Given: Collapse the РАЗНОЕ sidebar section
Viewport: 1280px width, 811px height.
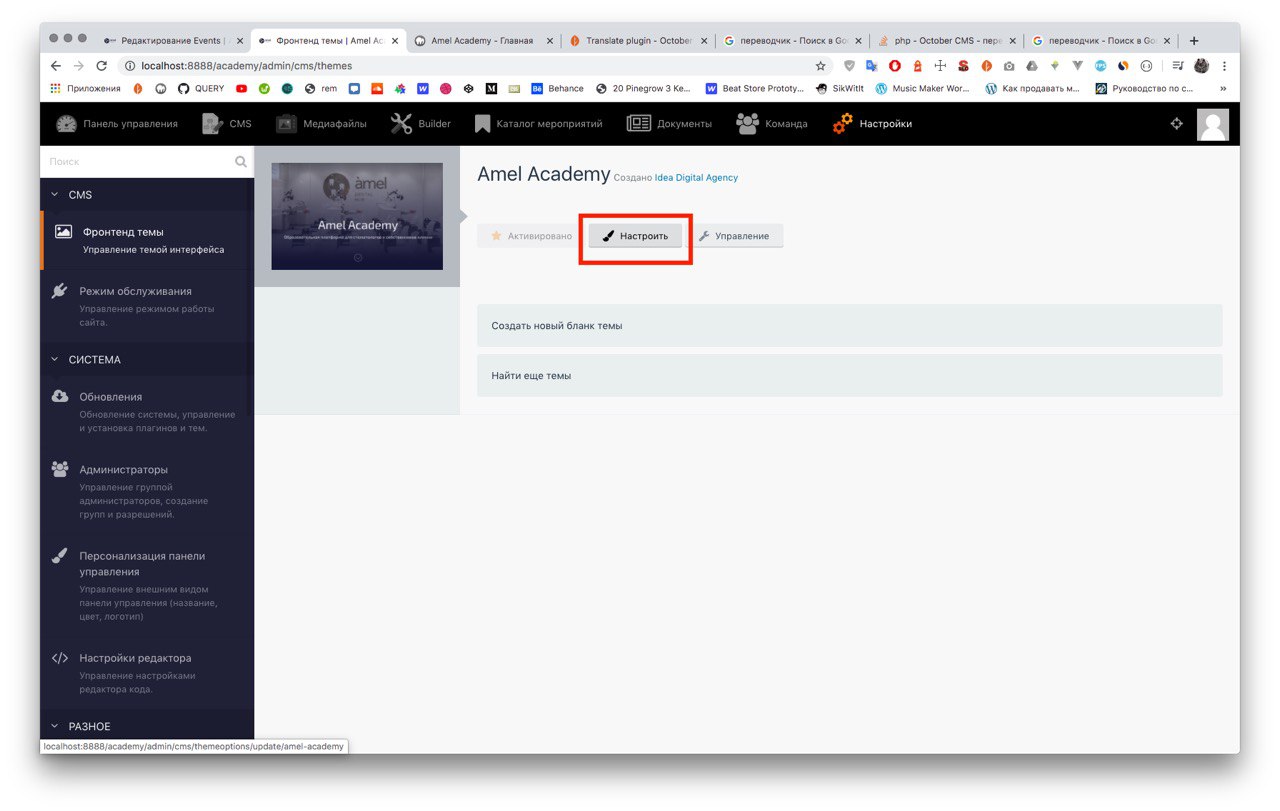Looking at the screenshot, I should point(147,727).
